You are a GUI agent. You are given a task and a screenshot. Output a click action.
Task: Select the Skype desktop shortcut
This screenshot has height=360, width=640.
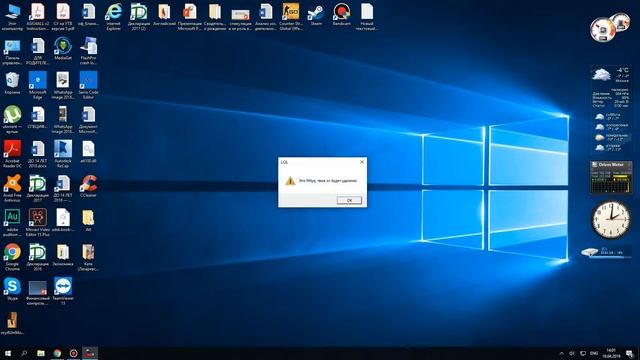[x=12, y=289]
